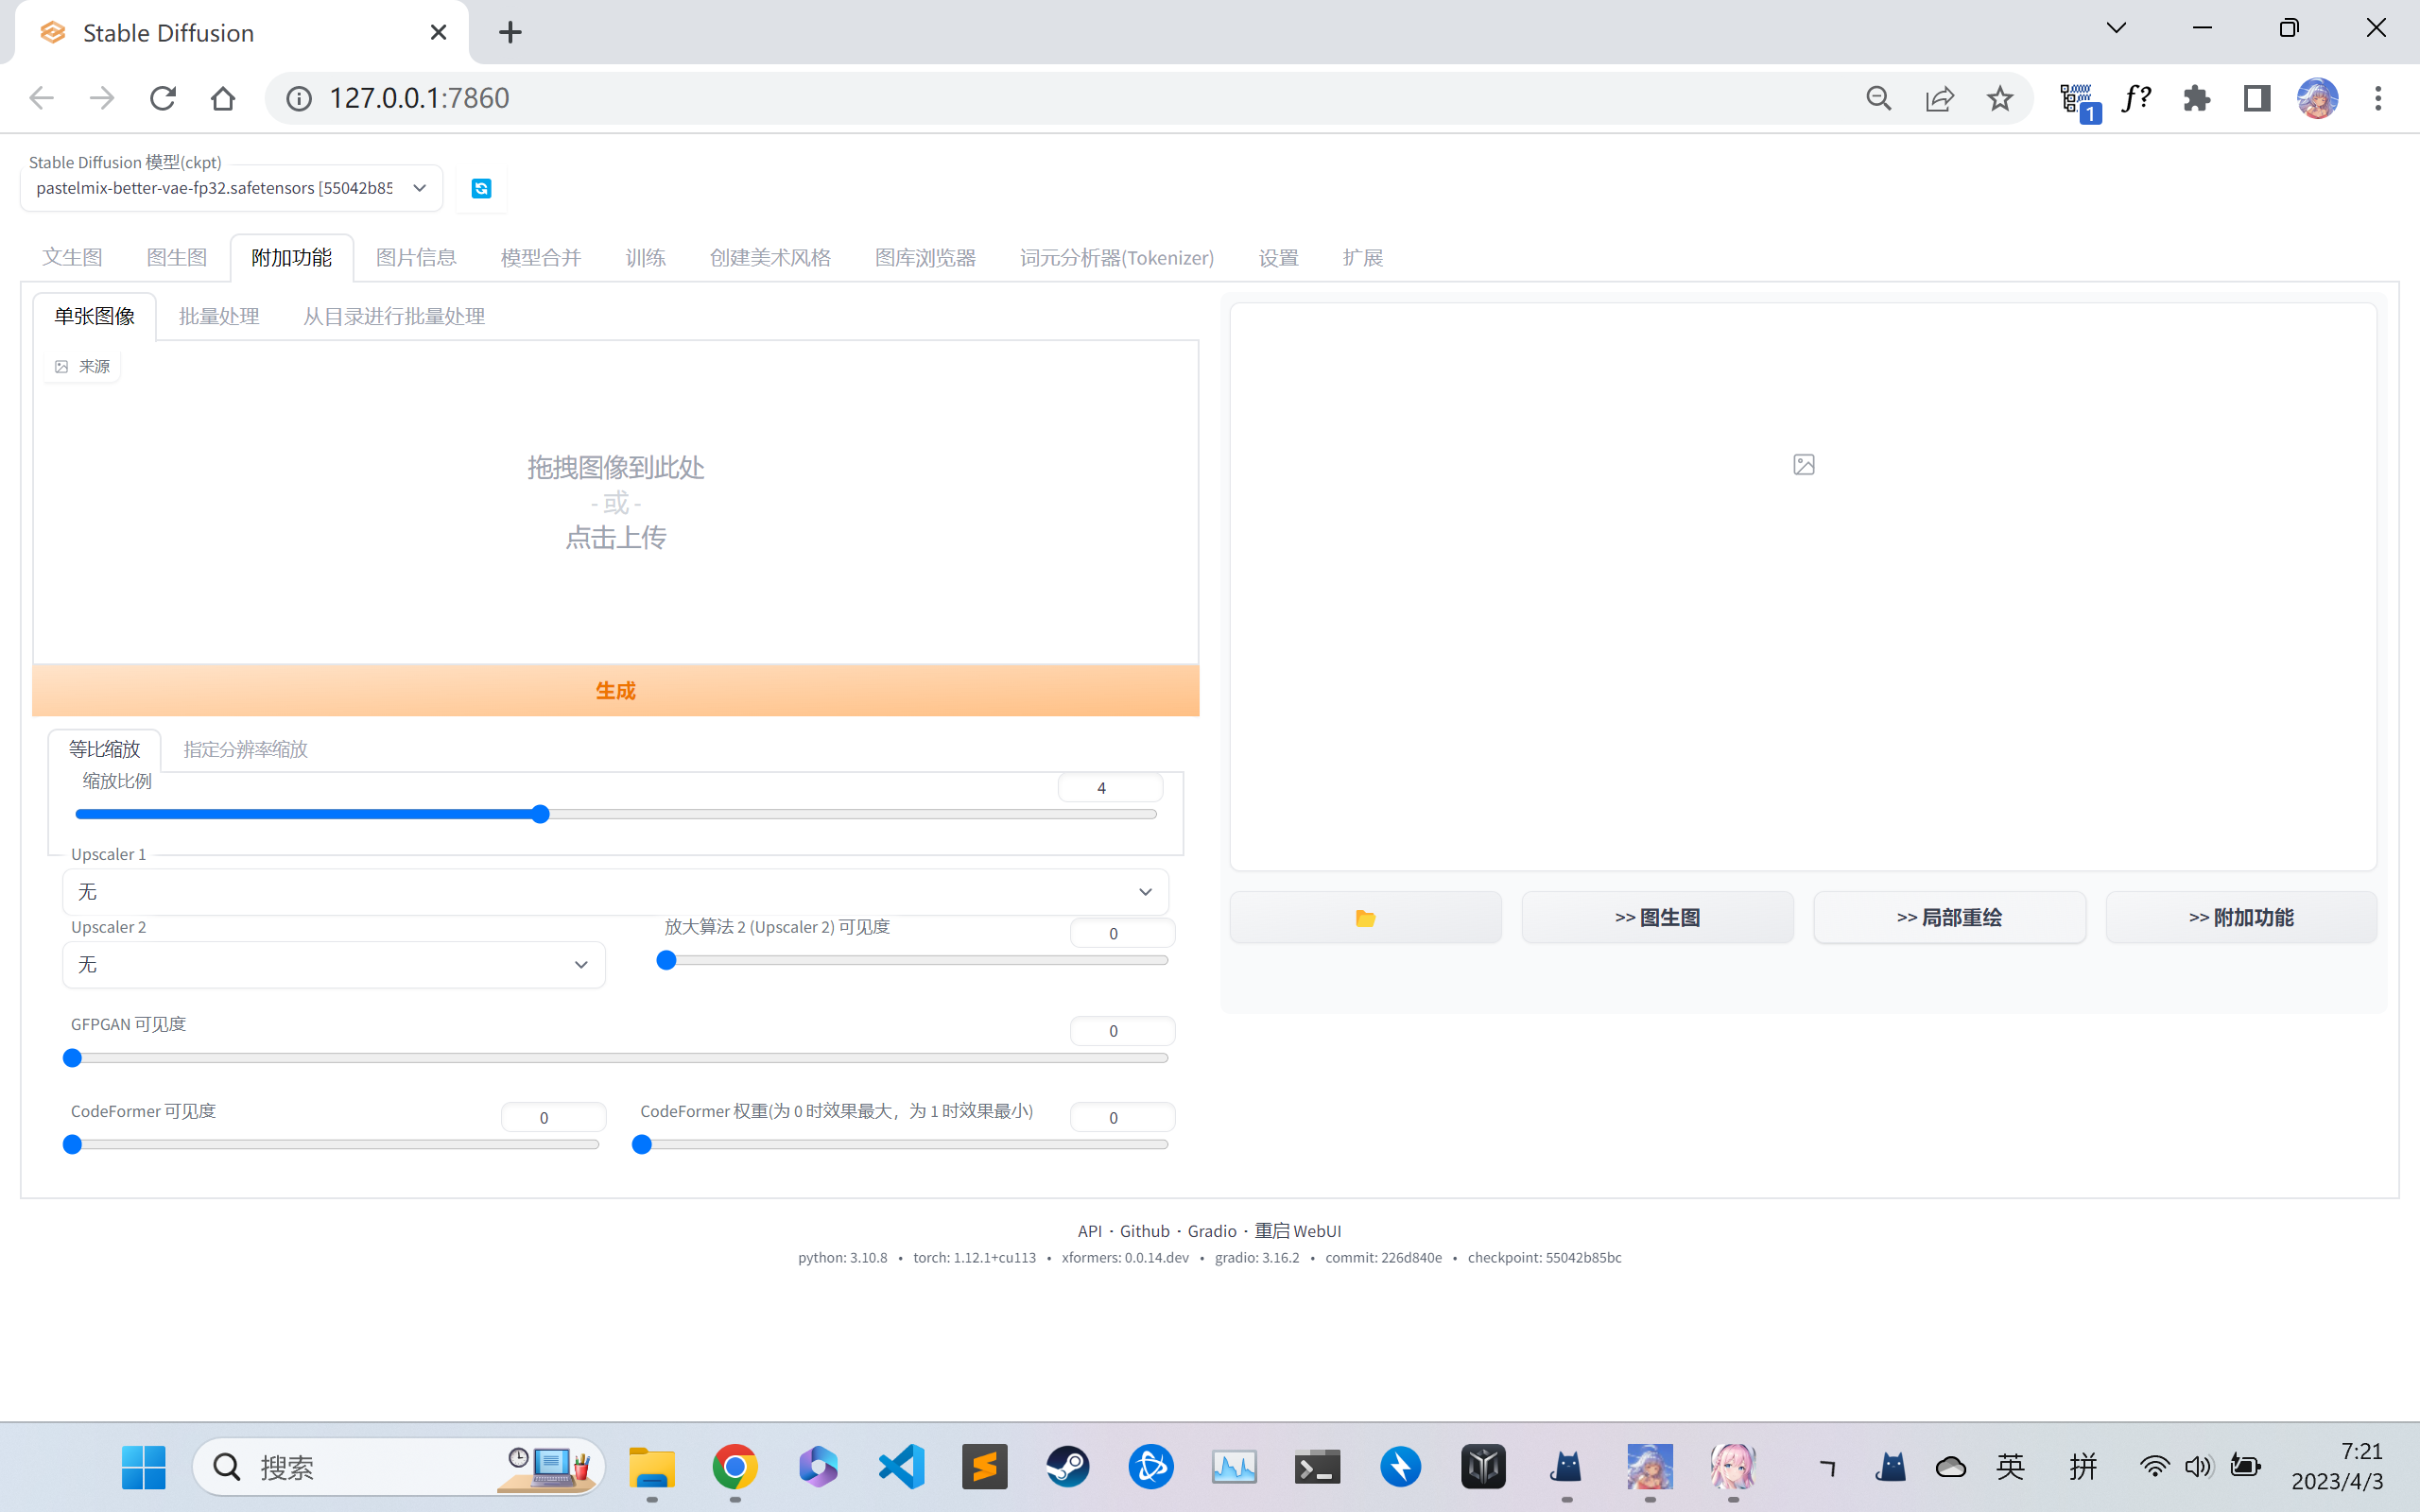The image size is (2420, 1512).
Task: Click the GFPGAN 可见度 slider handle
Action: pyautogui.click(x=72, y=1058)
